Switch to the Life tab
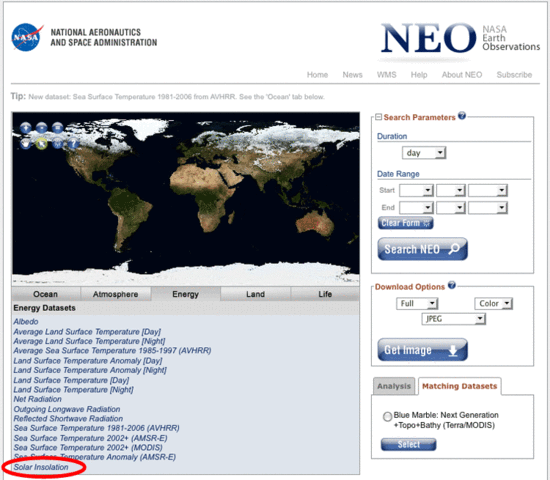Screen dimensions: 550x480 tap(325, 294)
